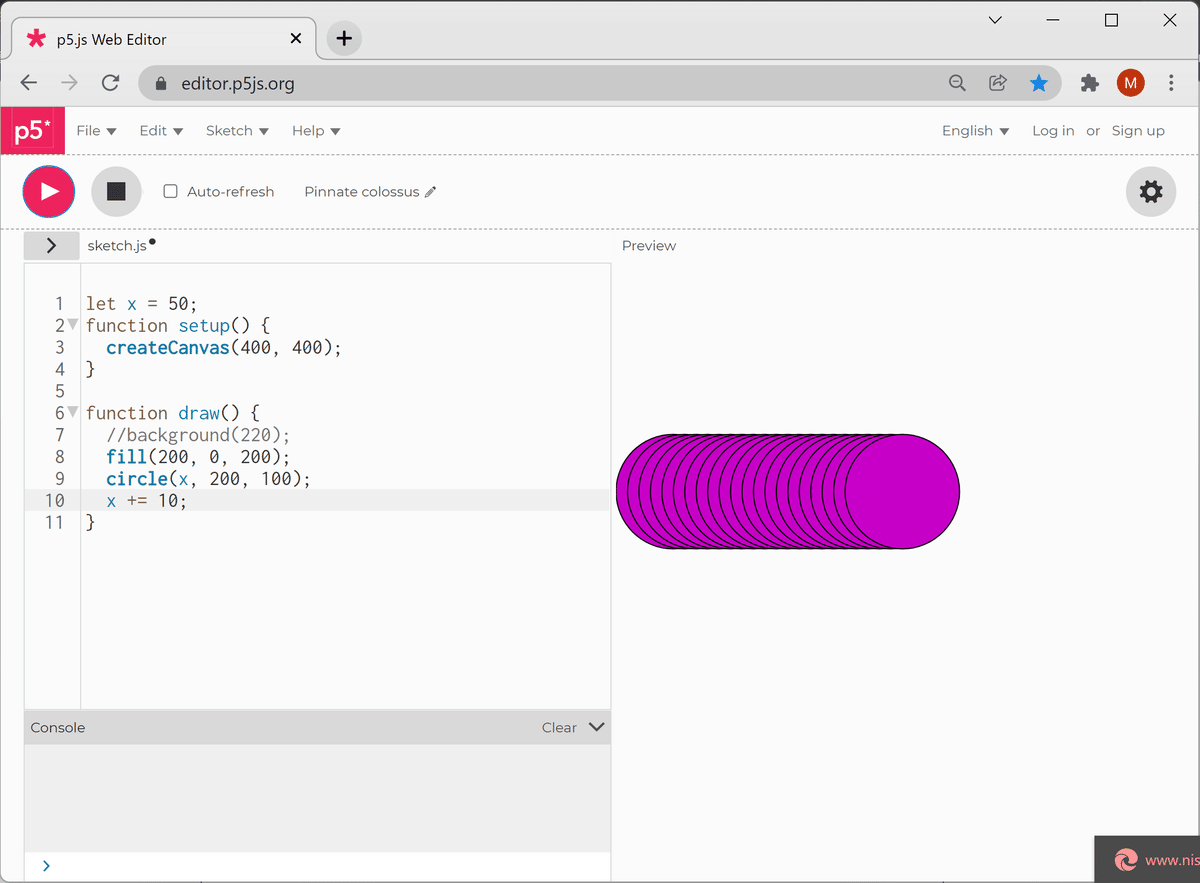Click the magenta circles in preview canvas
This screenshot has height=883, width=1200.
point(788,492)
